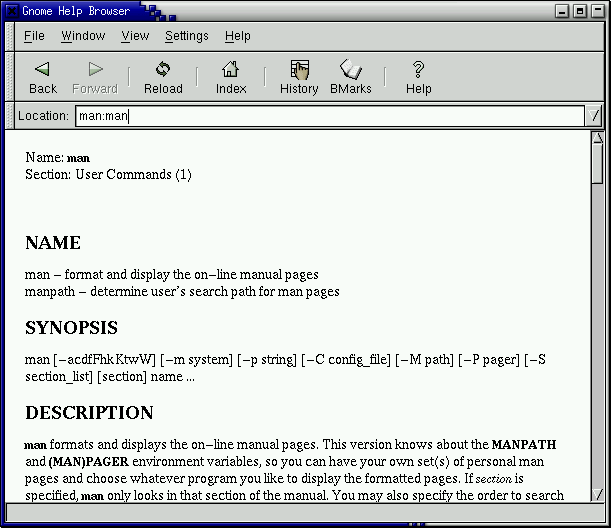611x528 pixels.
Task: Expand the Location history dropdown arrow
Action: (x=595, y=116)
